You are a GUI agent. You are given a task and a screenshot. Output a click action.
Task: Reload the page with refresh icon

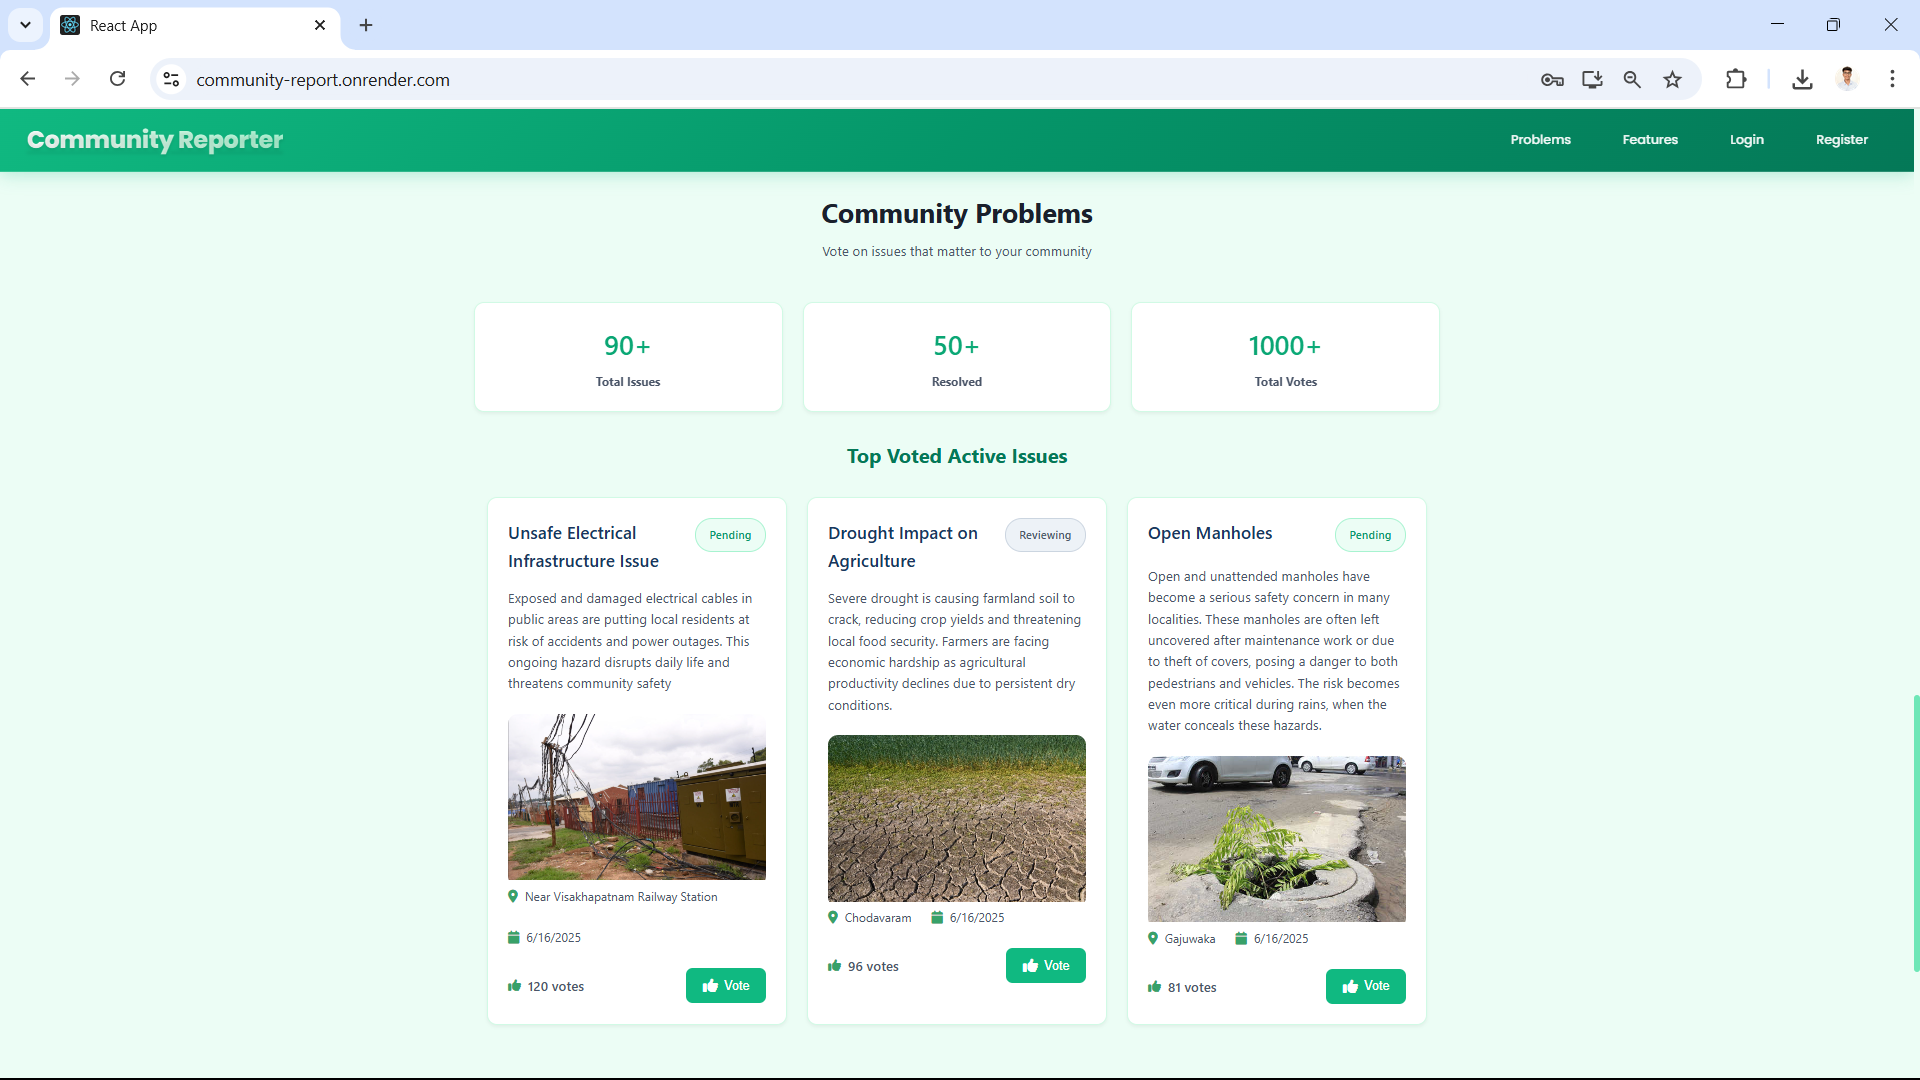pos(118,79)
